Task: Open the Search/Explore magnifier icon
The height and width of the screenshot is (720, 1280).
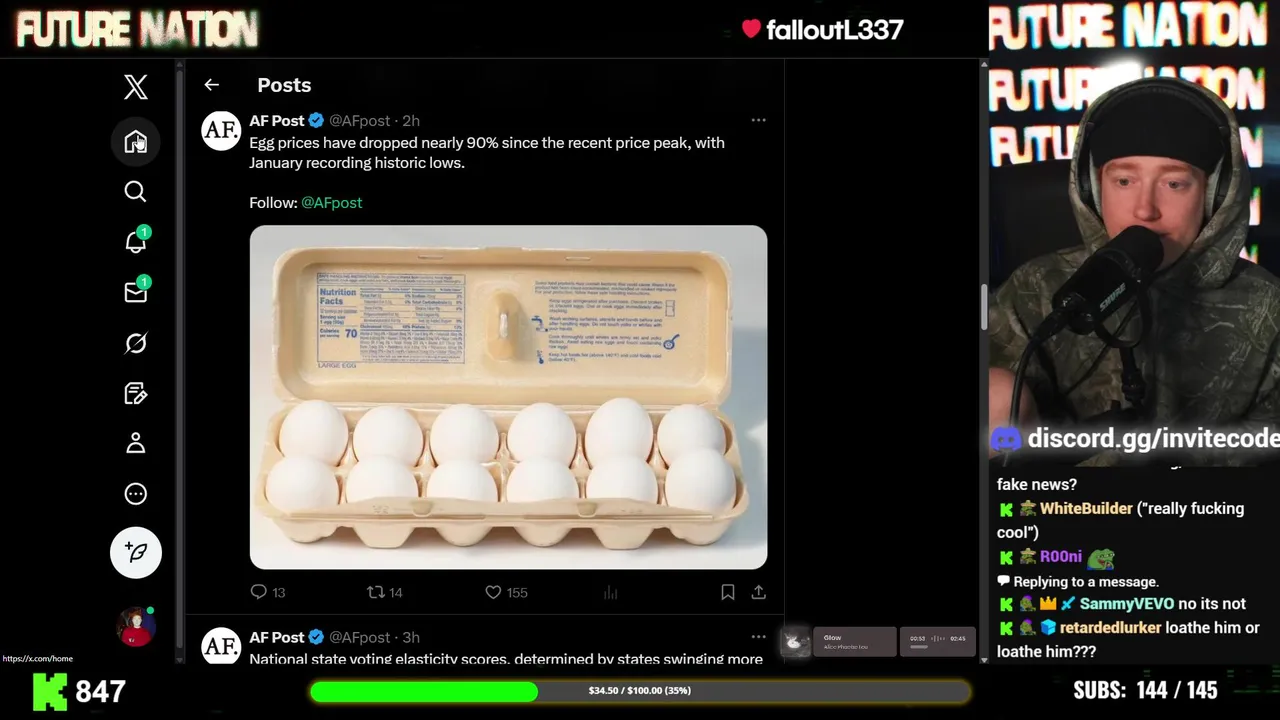Action: (136, 191)
